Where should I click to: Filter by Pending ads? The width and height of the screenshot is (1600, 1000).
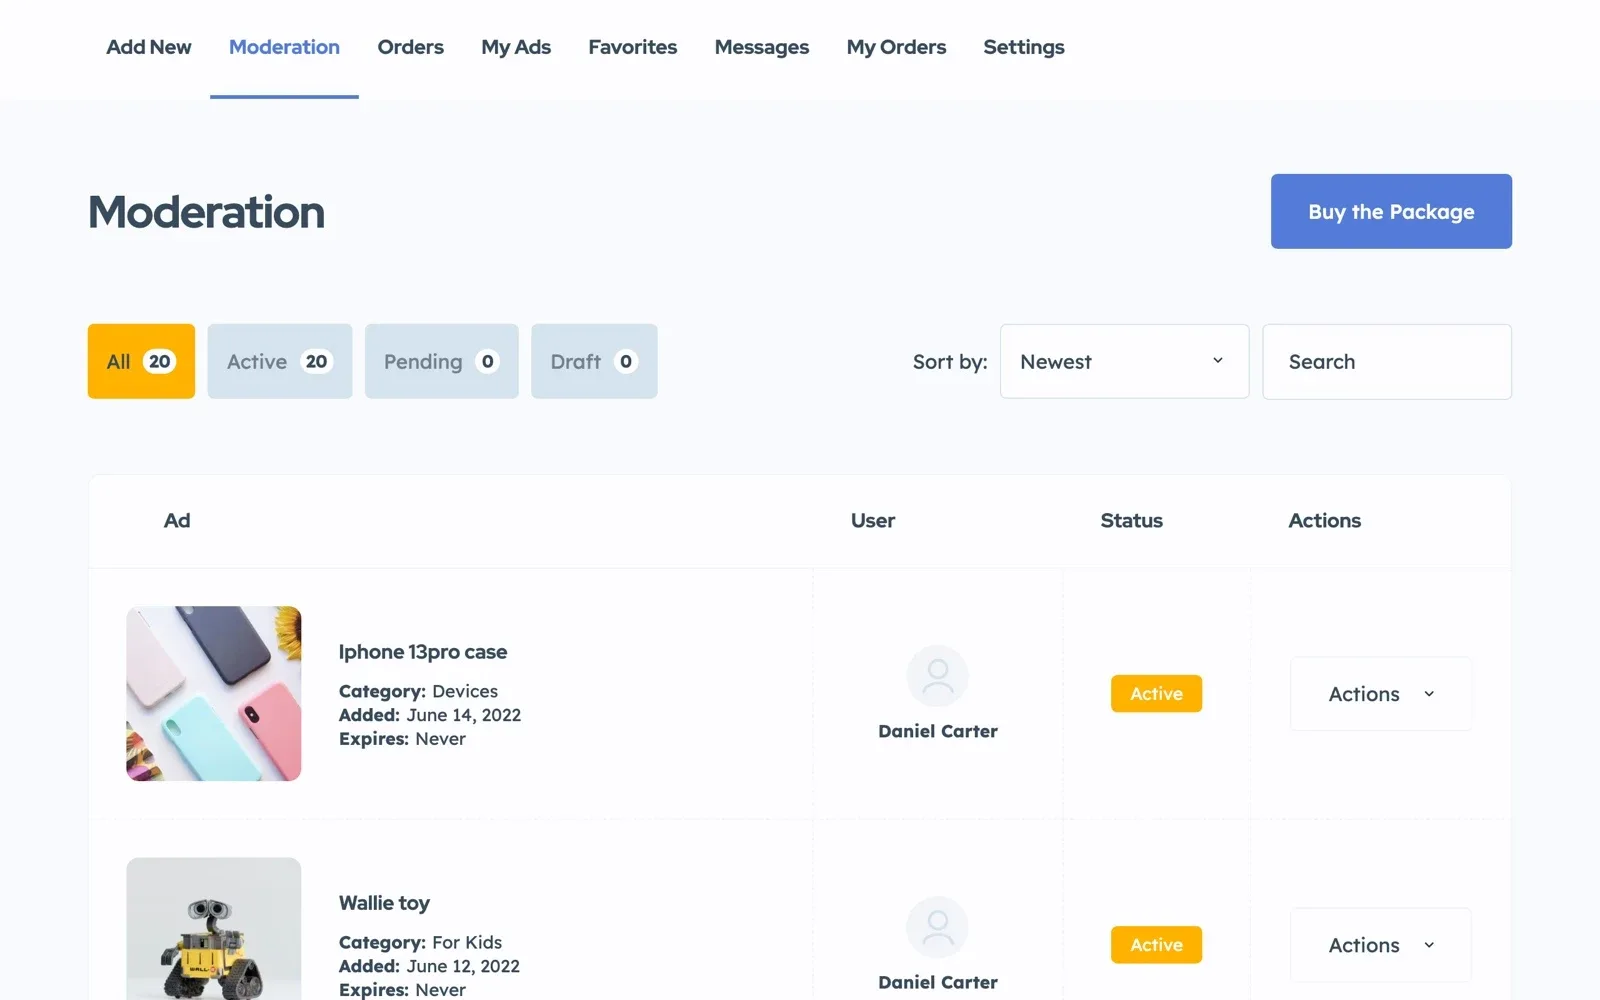(441, 361)
